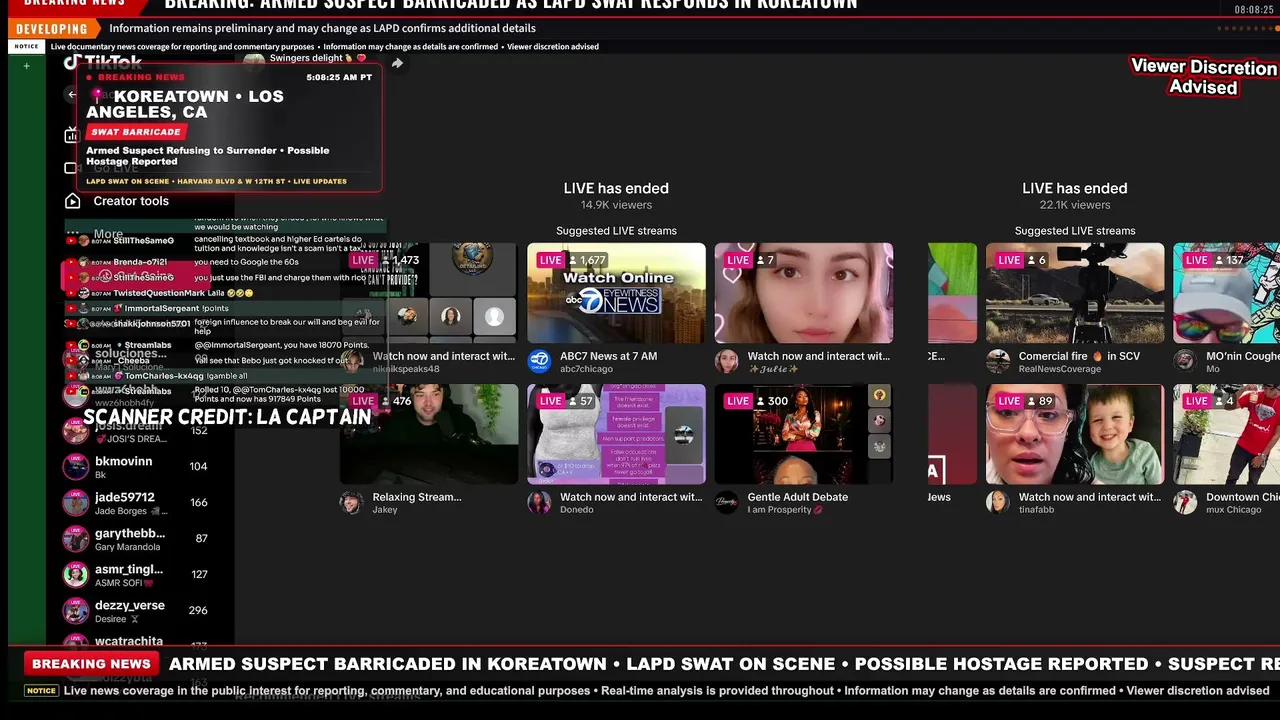The height and width of the screenshot is (720, 1280).
Task: Click the "abc7chicago" username
Action: point(587,369)
